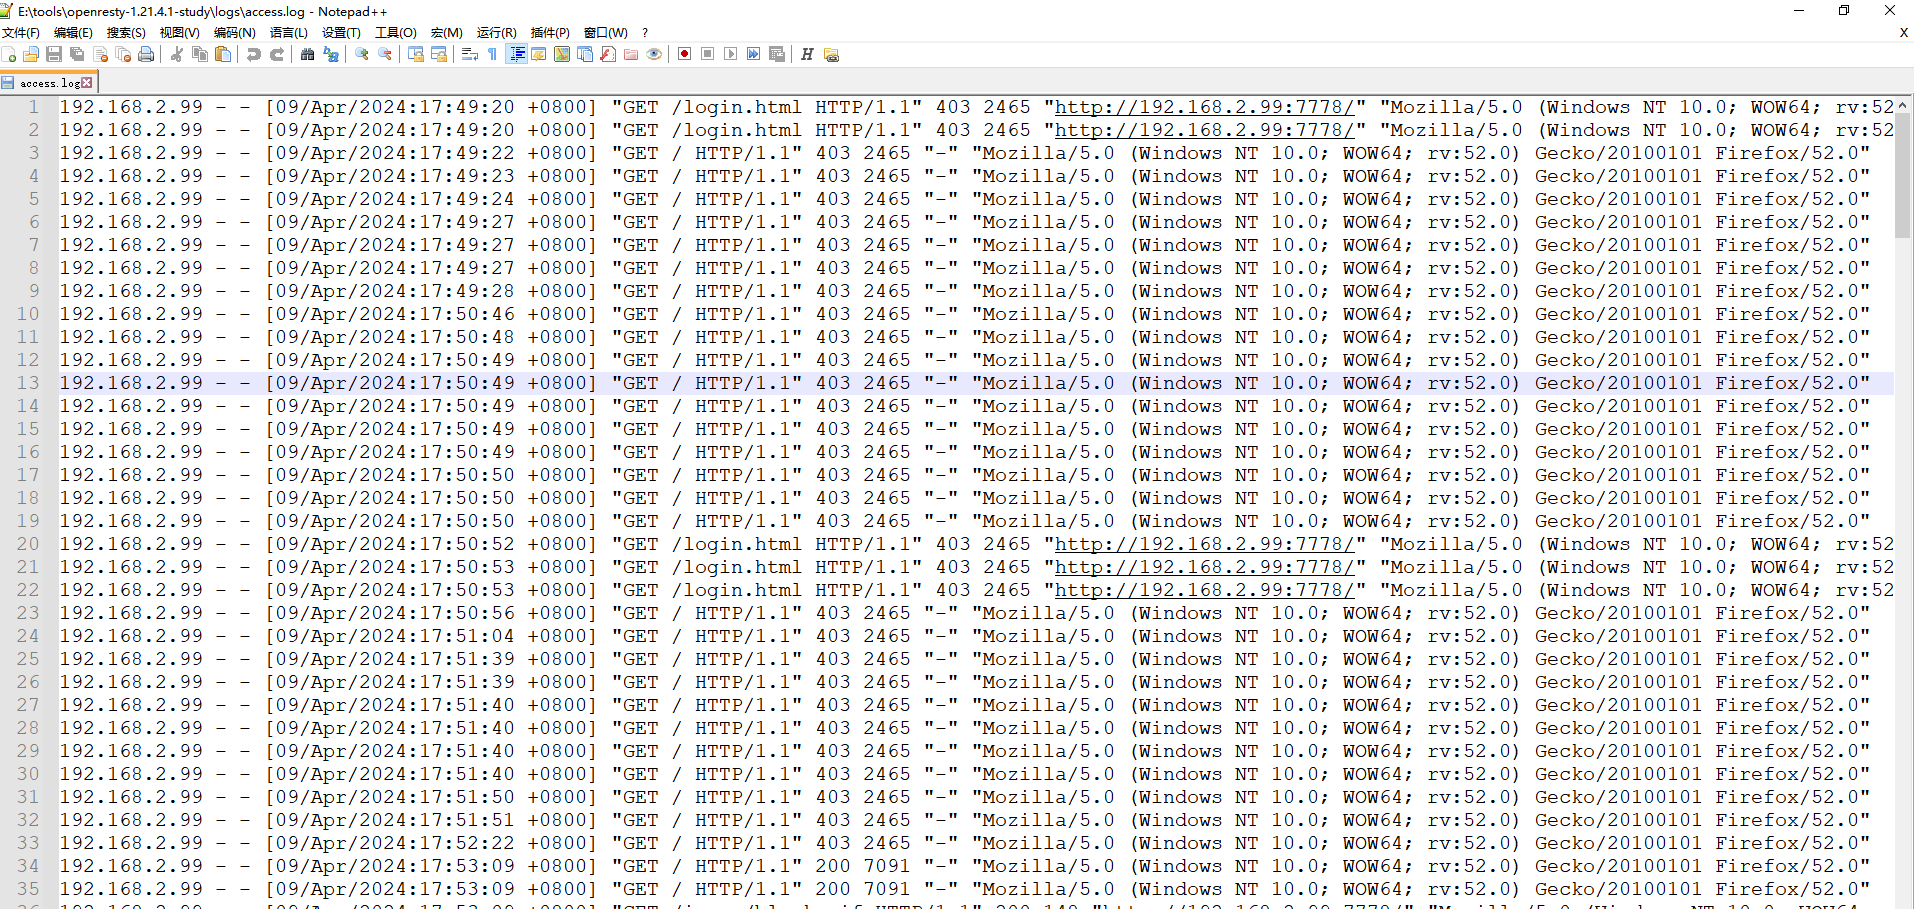Open Find using the binoculars icon
Image resolution: width=1914 pixels, height=909 pixels.
click(308, 54)
